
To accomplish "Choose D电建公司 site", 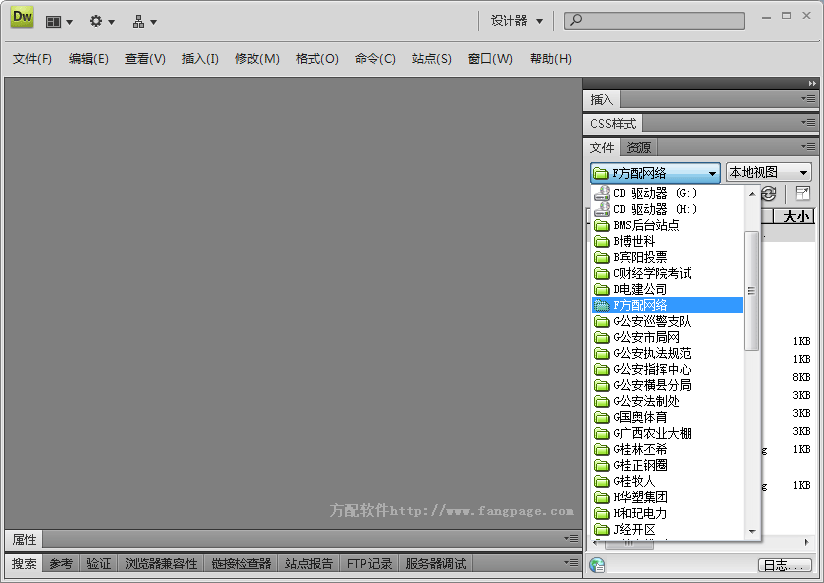I will tap(667, 289).
